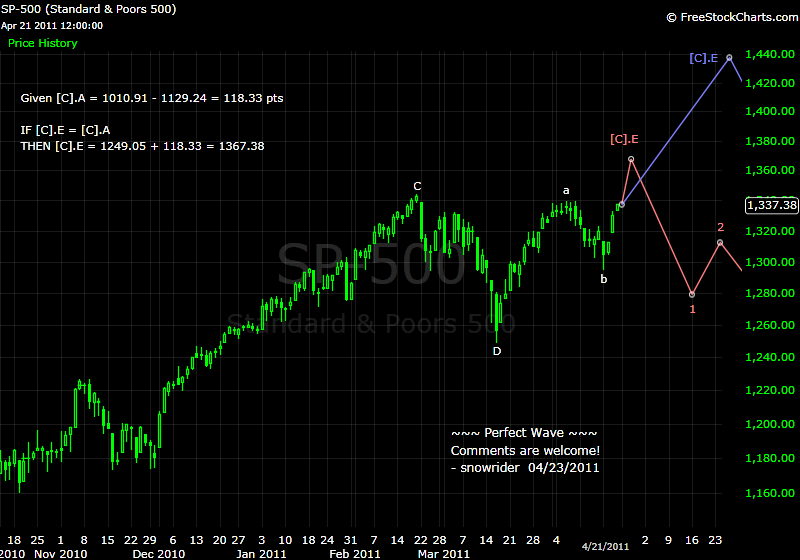Click the 1,160.00 price axis label
This screenshot has height=560, width=800.
(770, 493)
